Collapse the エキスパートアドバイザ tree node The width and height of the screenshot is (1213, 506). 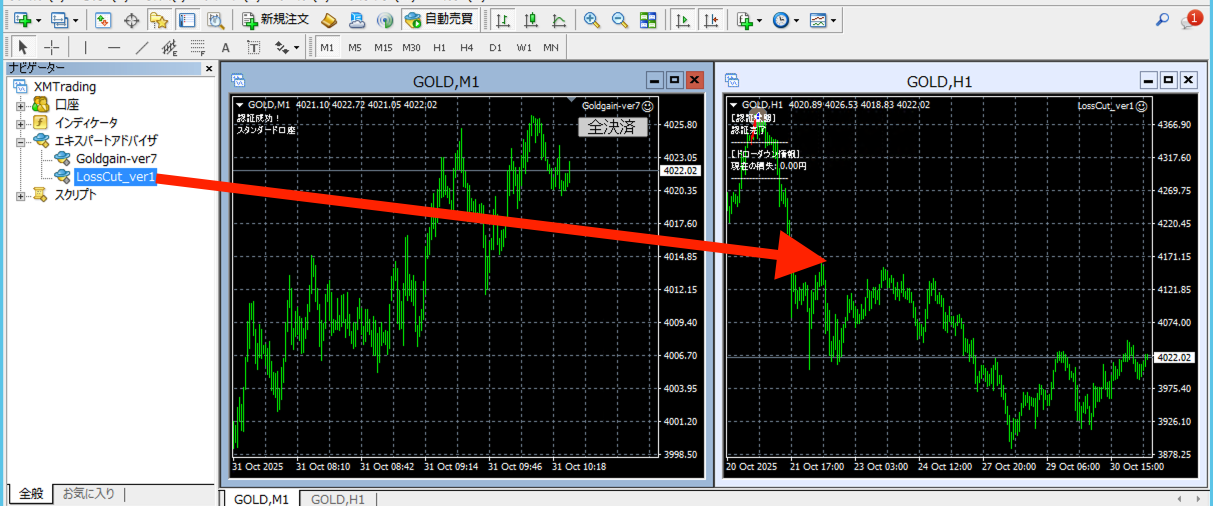21,141
